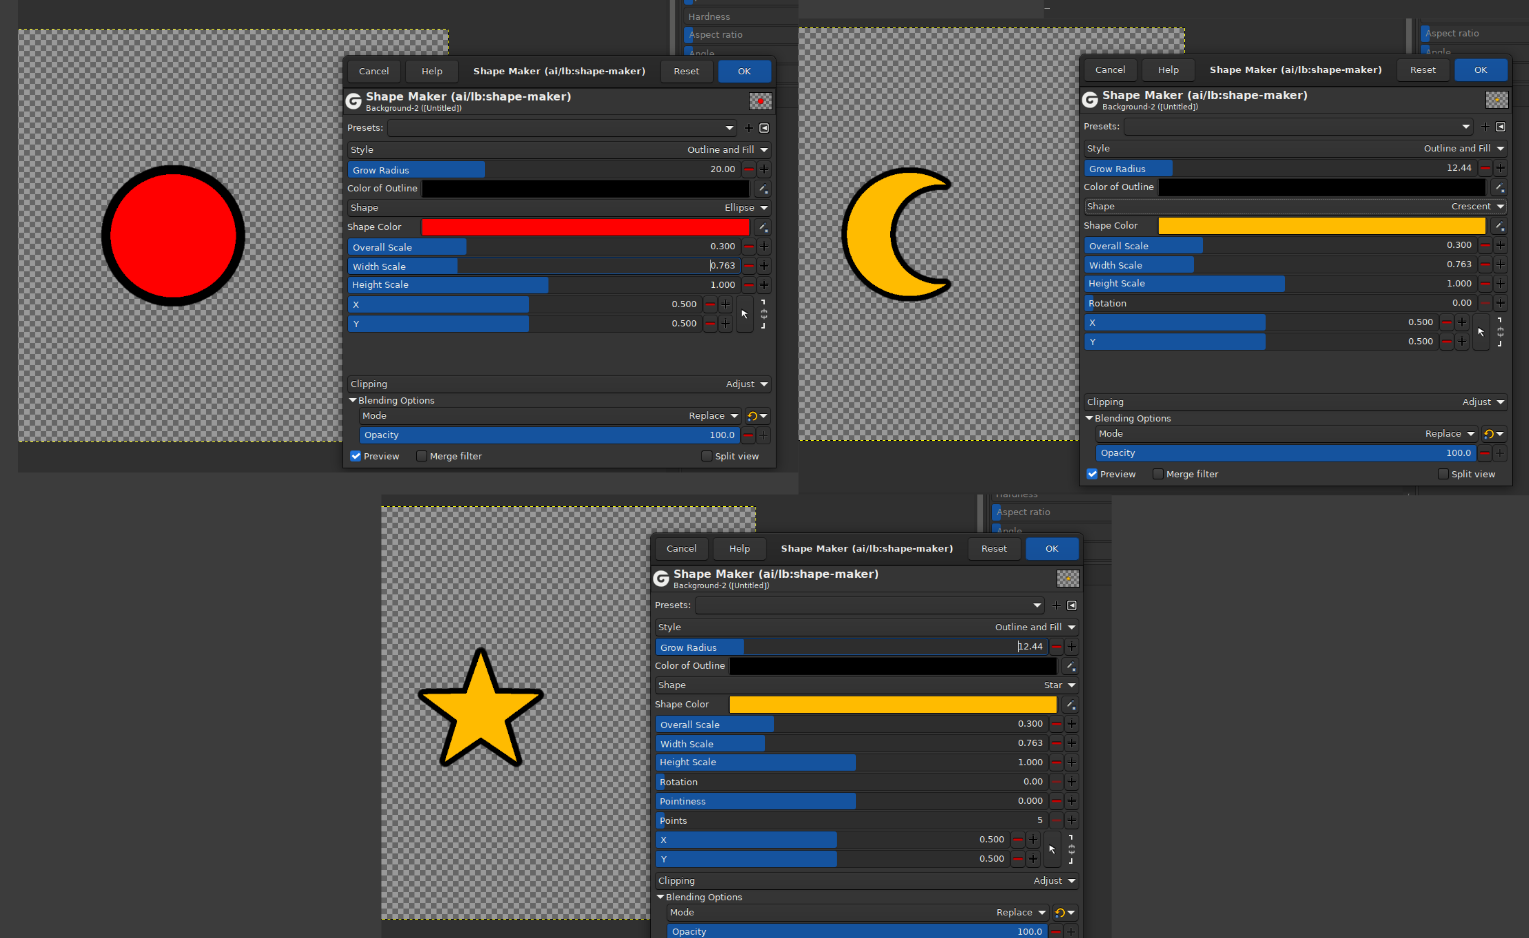Image resolution: width=1529 pixels, height=938 pixels.
Task: Collapse Blending Options in the Crescent dialog
Action: point(1128,418)
